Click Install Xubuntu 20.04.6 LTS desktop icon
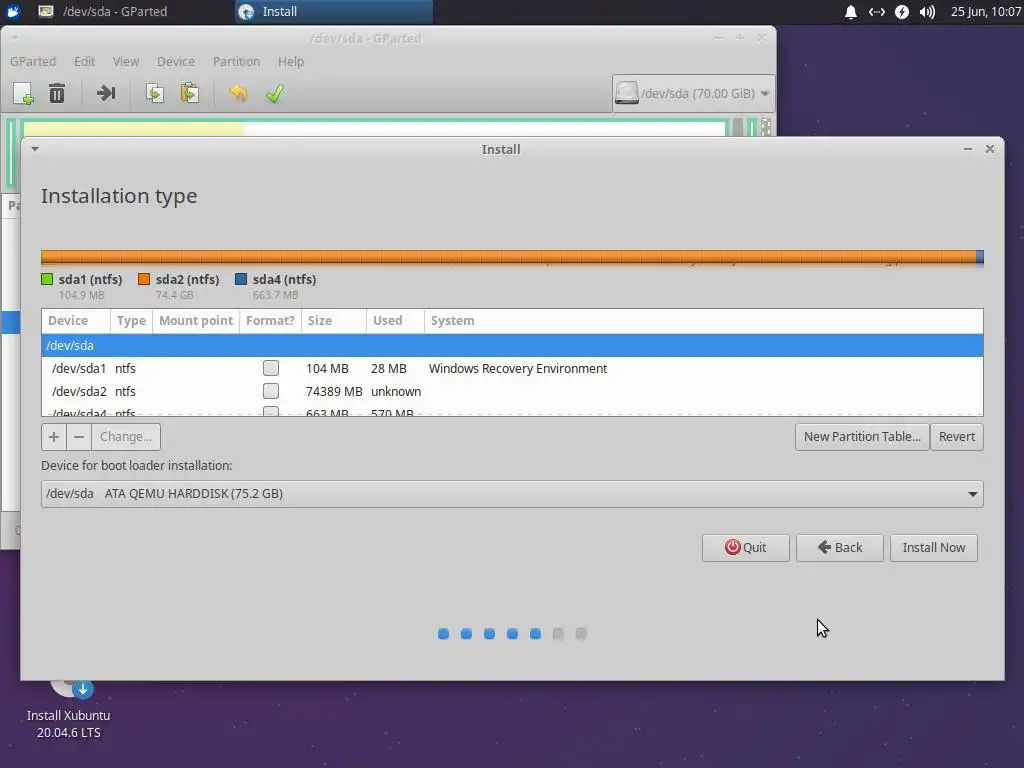This screenshot has width=1024, height=768. tap(69, 712)
